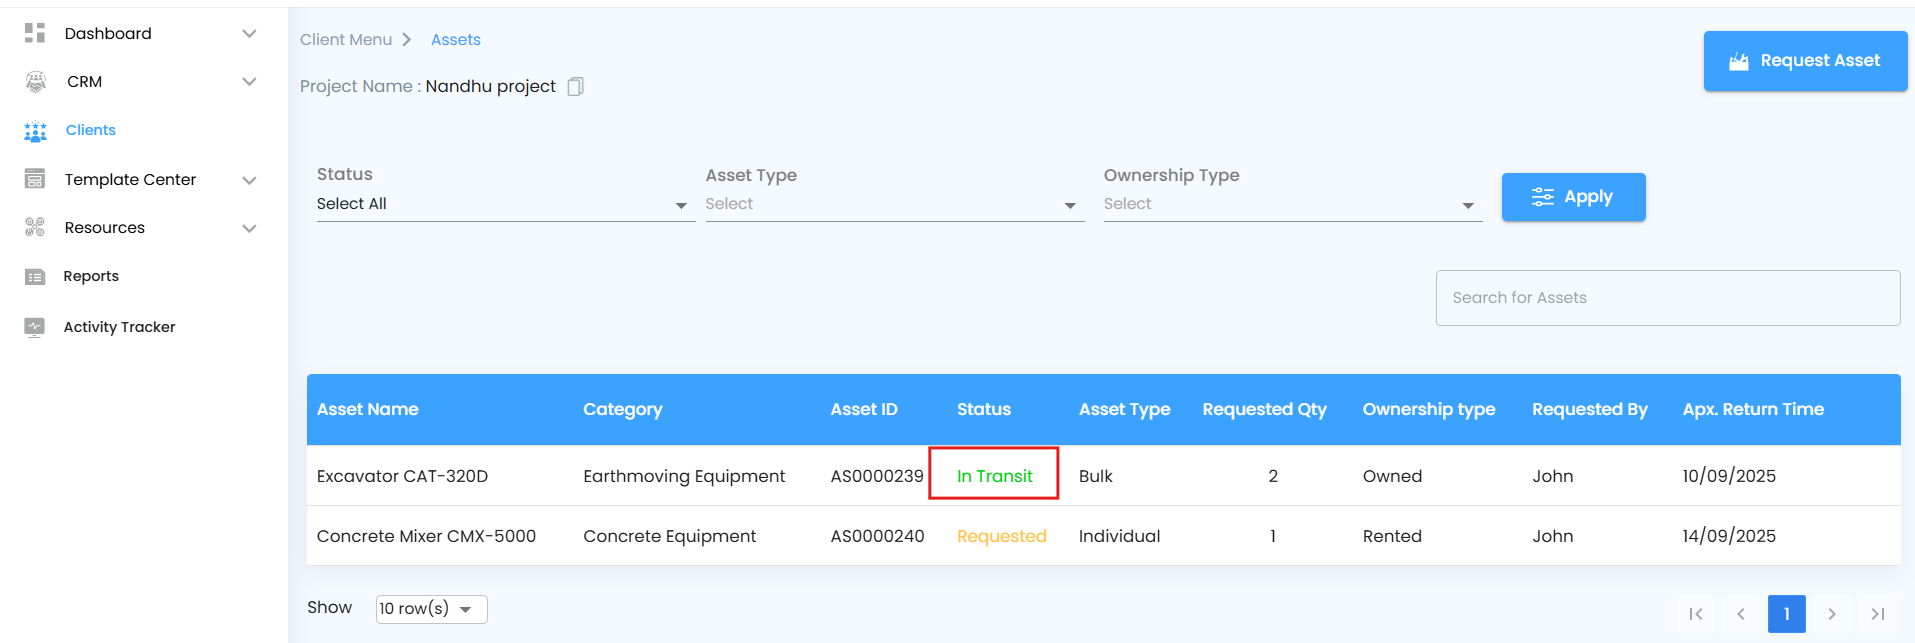Change rows shown with 10 row(s) selector
Screen dimensions: 1915x643
point(431,609)
